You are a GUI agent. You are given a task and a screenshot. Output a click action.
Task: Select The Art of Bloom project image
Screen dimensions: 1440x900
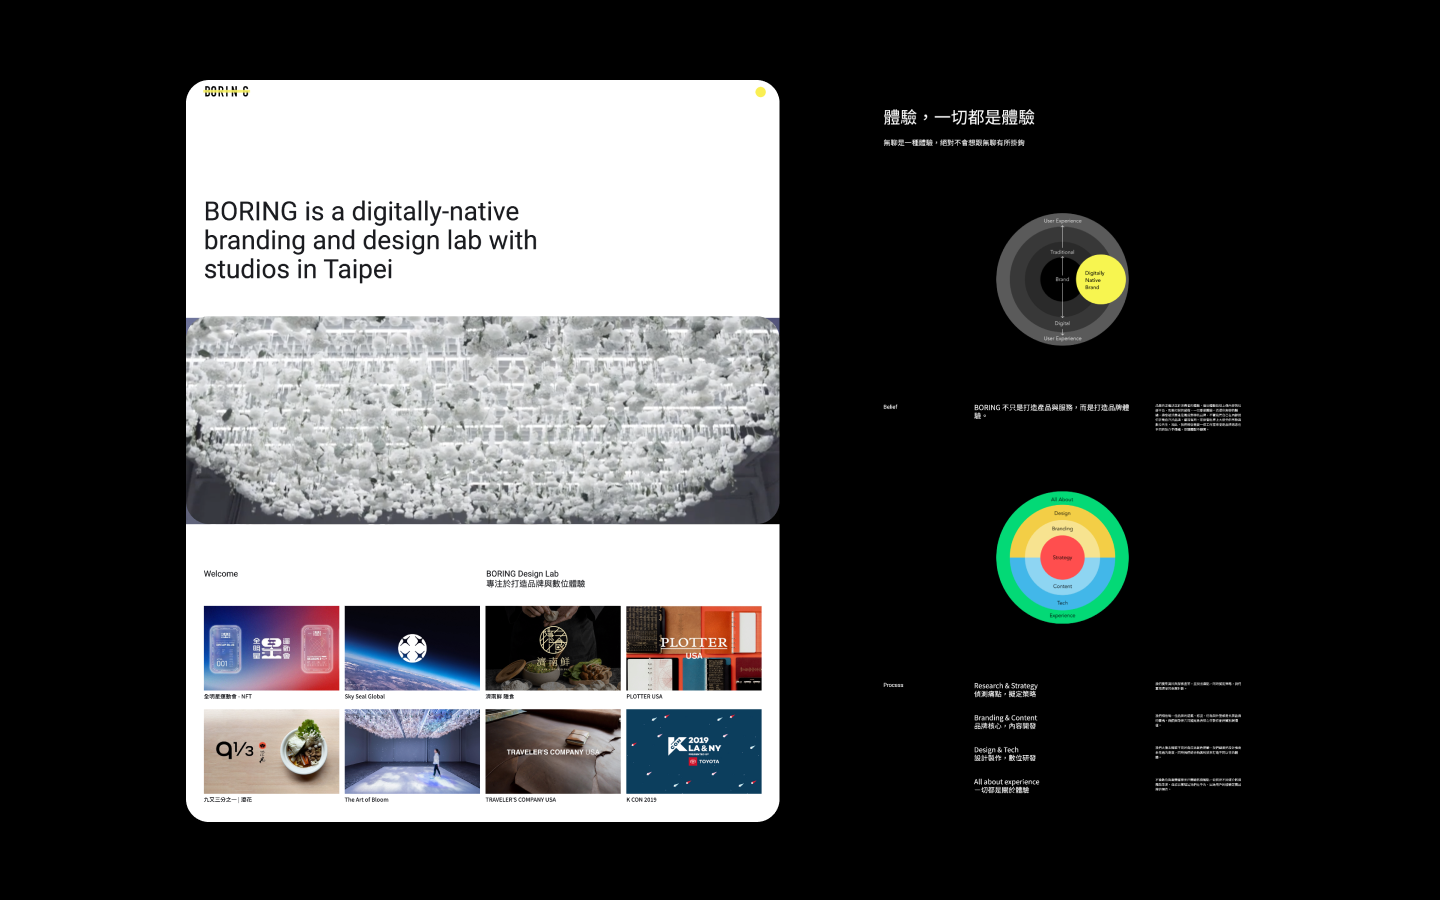pyautogui.click(x=412, y=751)
